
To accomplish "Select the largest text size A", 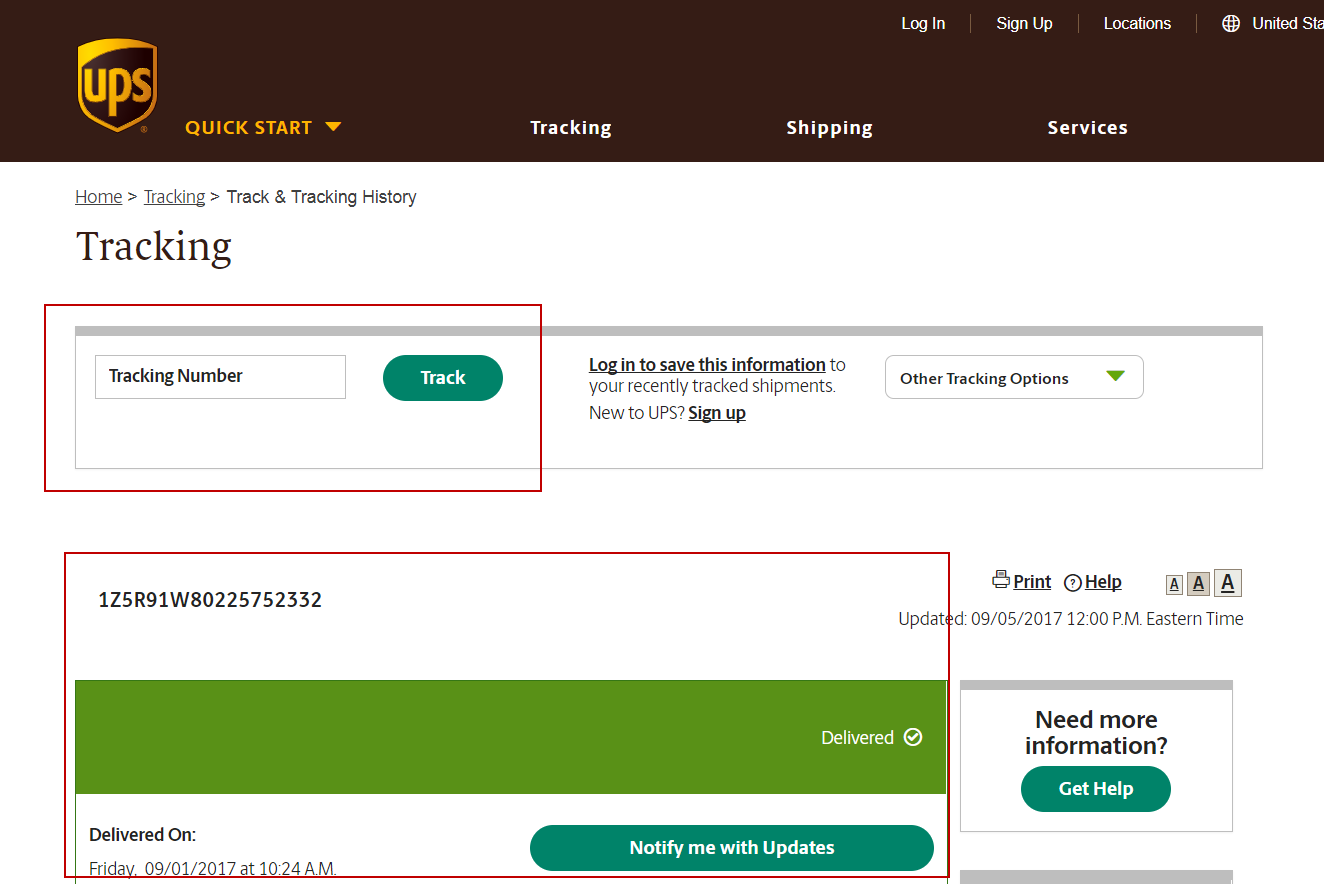I will 1228,583.
